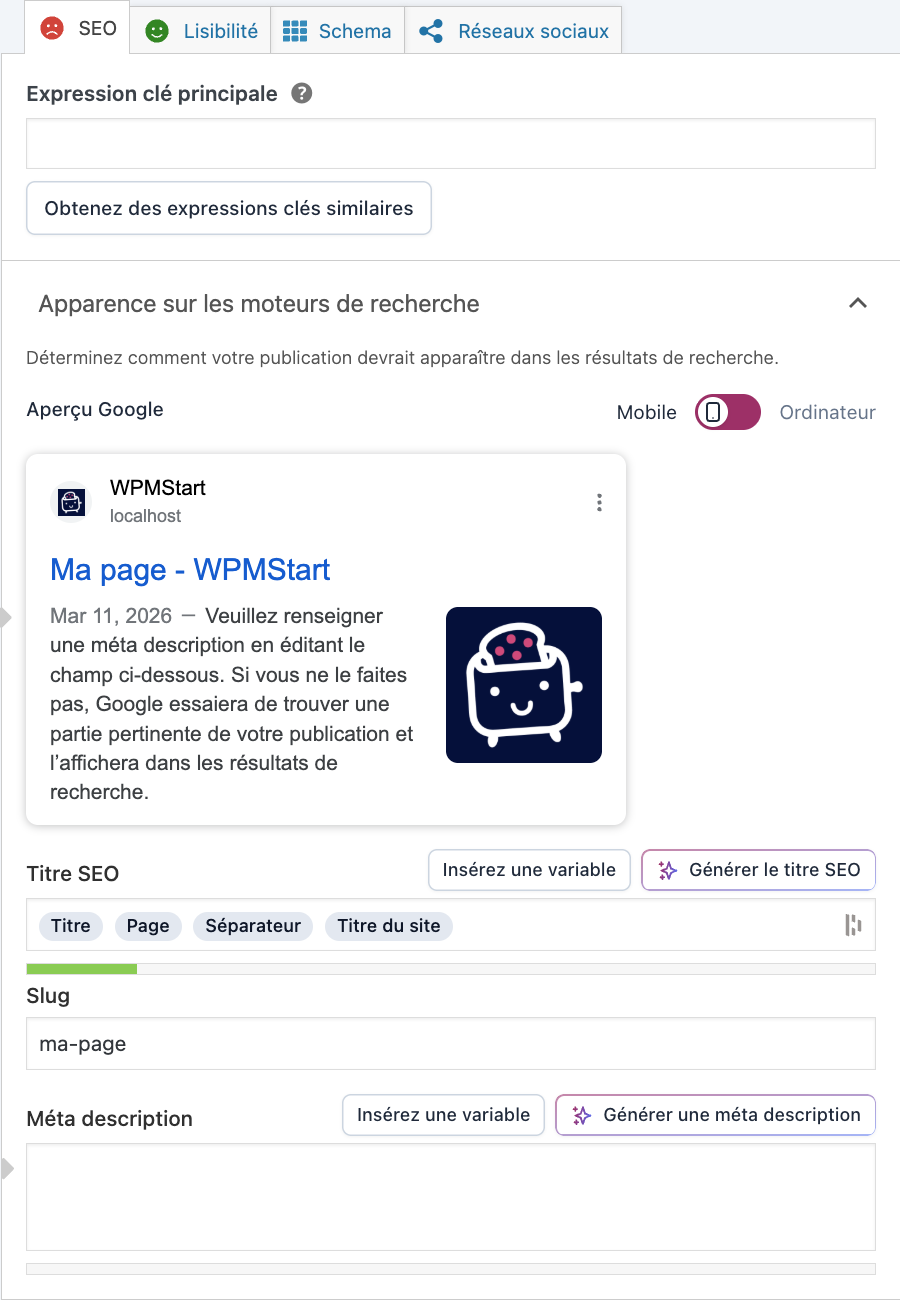Click the share icon for Réseaux sociaux

point(431,31)
